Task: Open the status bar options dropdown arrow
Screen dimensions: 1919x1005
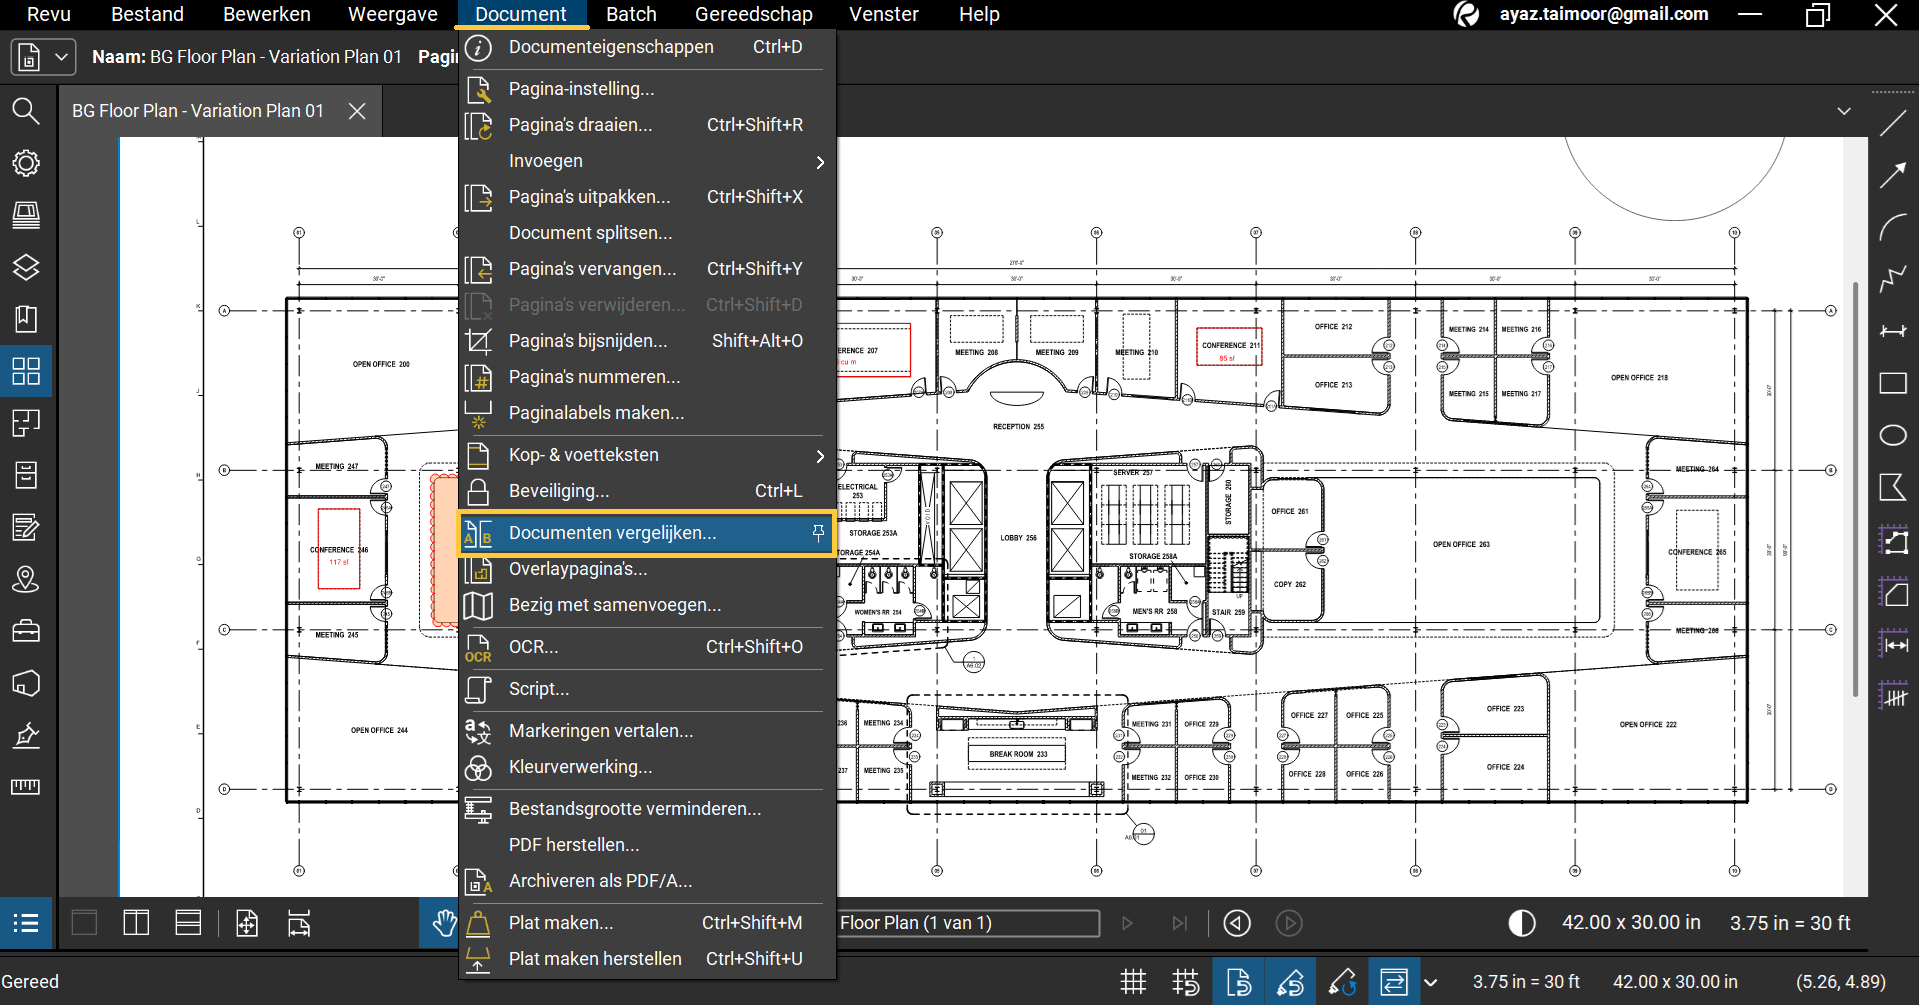Action: click(1431, 982)
